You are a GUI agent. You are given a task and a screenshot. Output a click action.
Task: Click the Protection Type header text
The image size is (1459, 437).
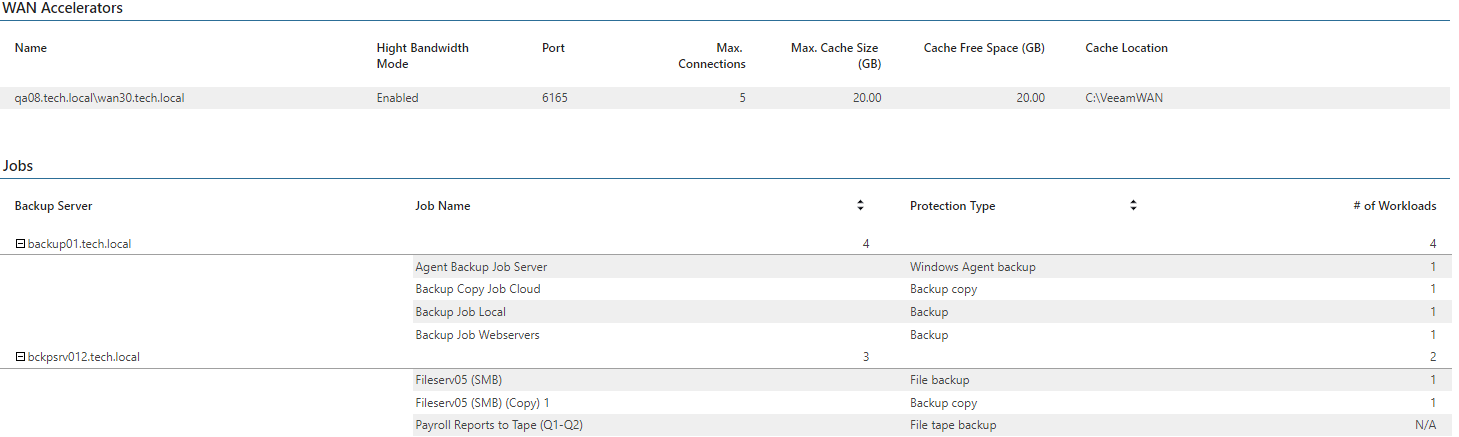coord(953,206)
